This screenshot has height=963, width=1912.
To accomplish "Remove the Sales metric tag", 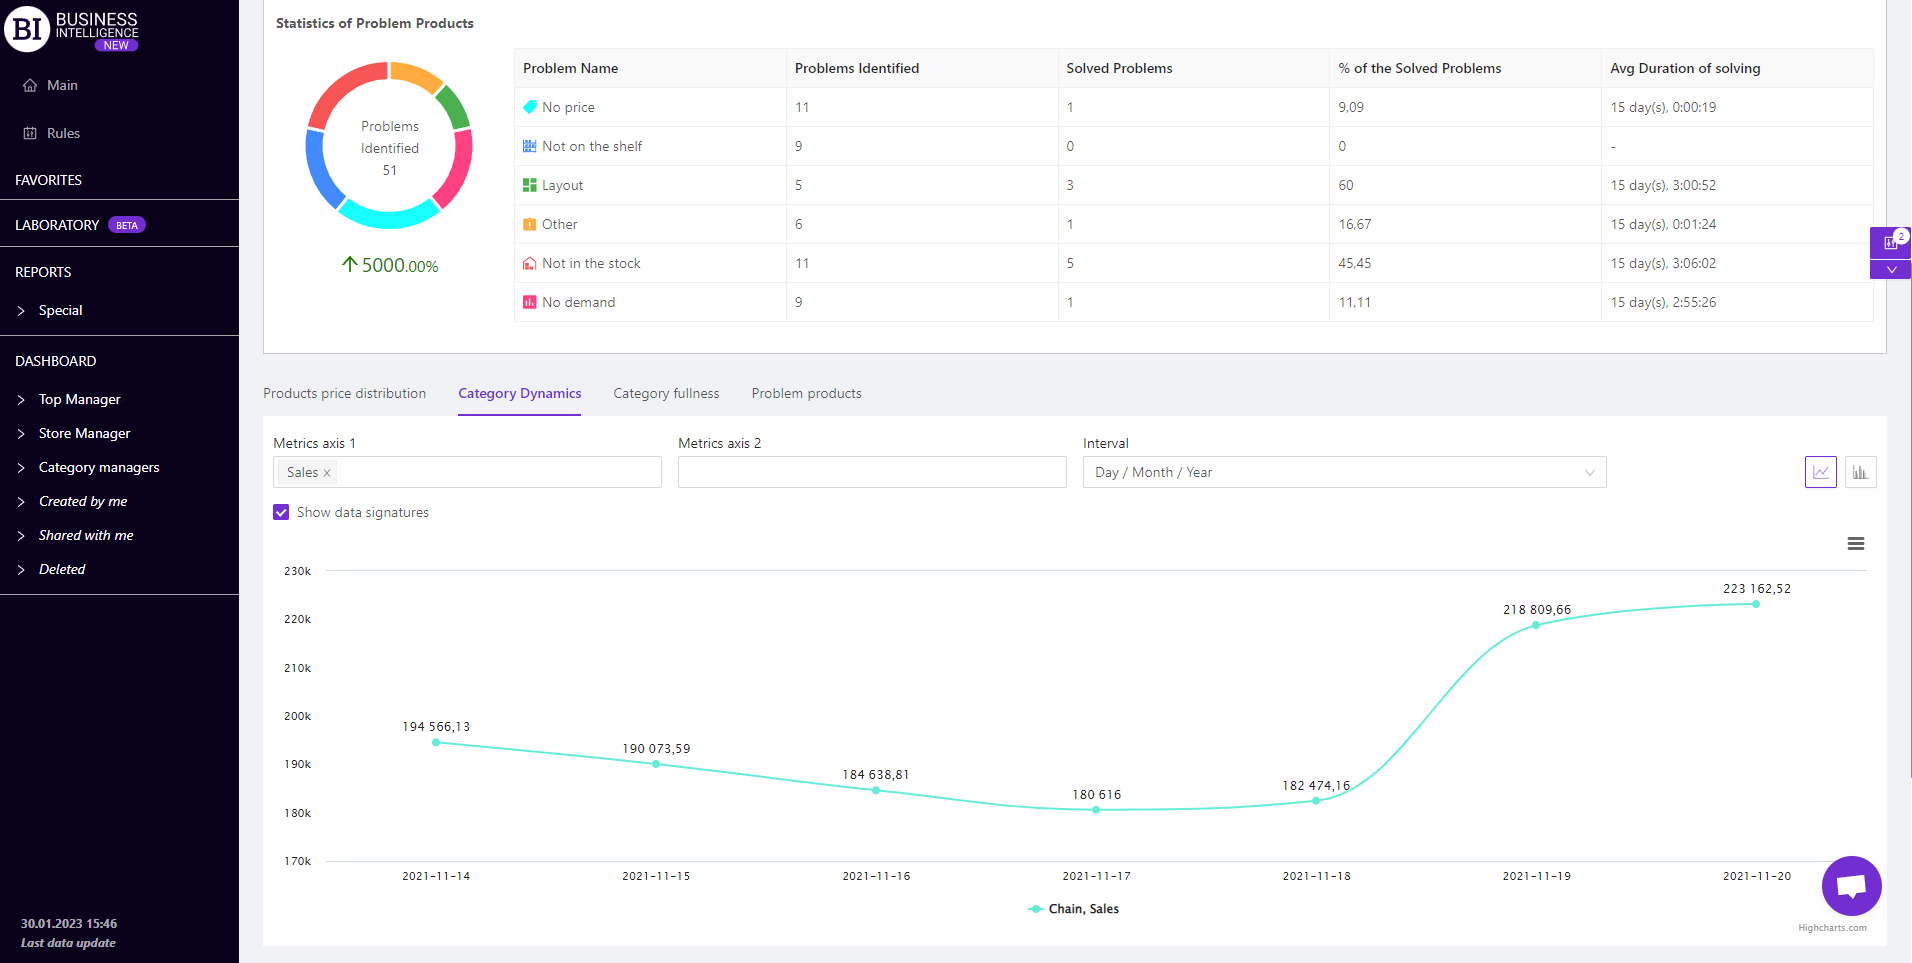I will click(x=327, y=473).
